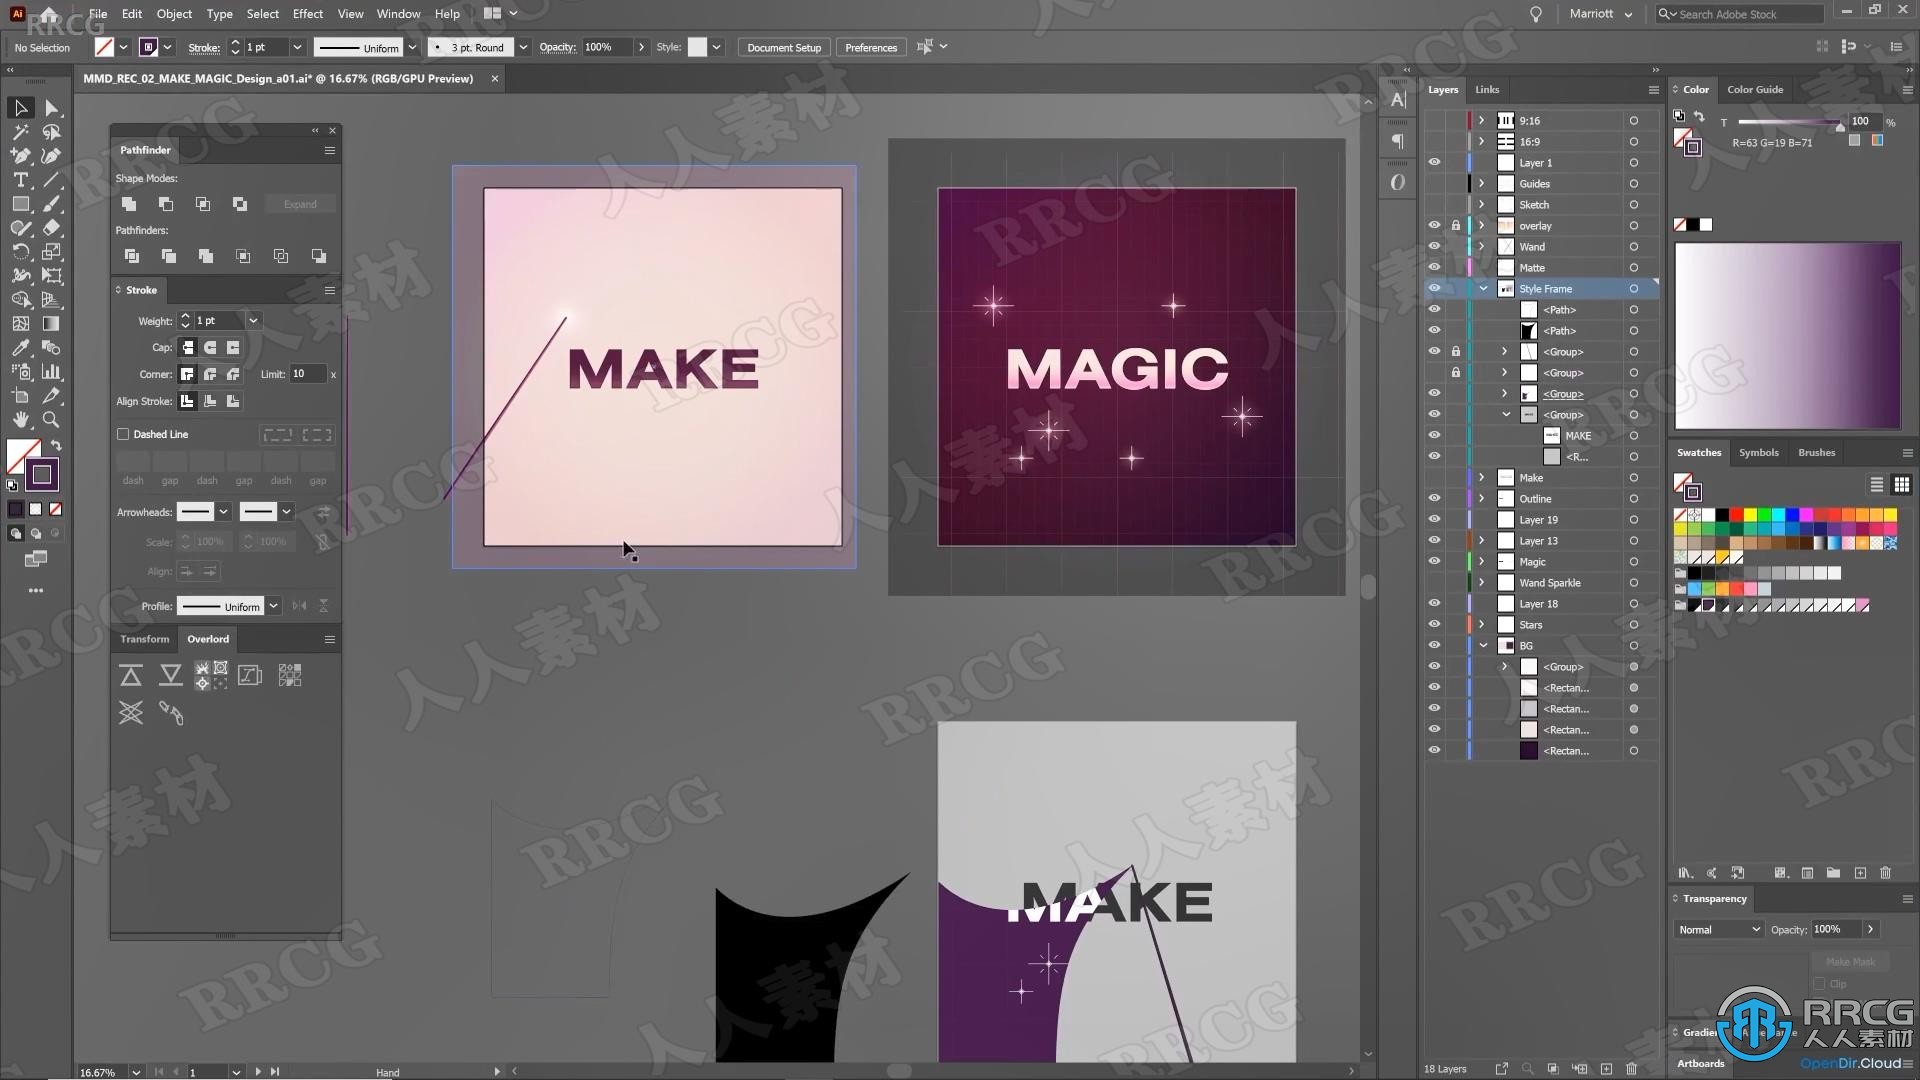The height and width of the screenshot is (1080, 1920).
Task: Click the Exclude pathfinder icon
Action: 239,204
